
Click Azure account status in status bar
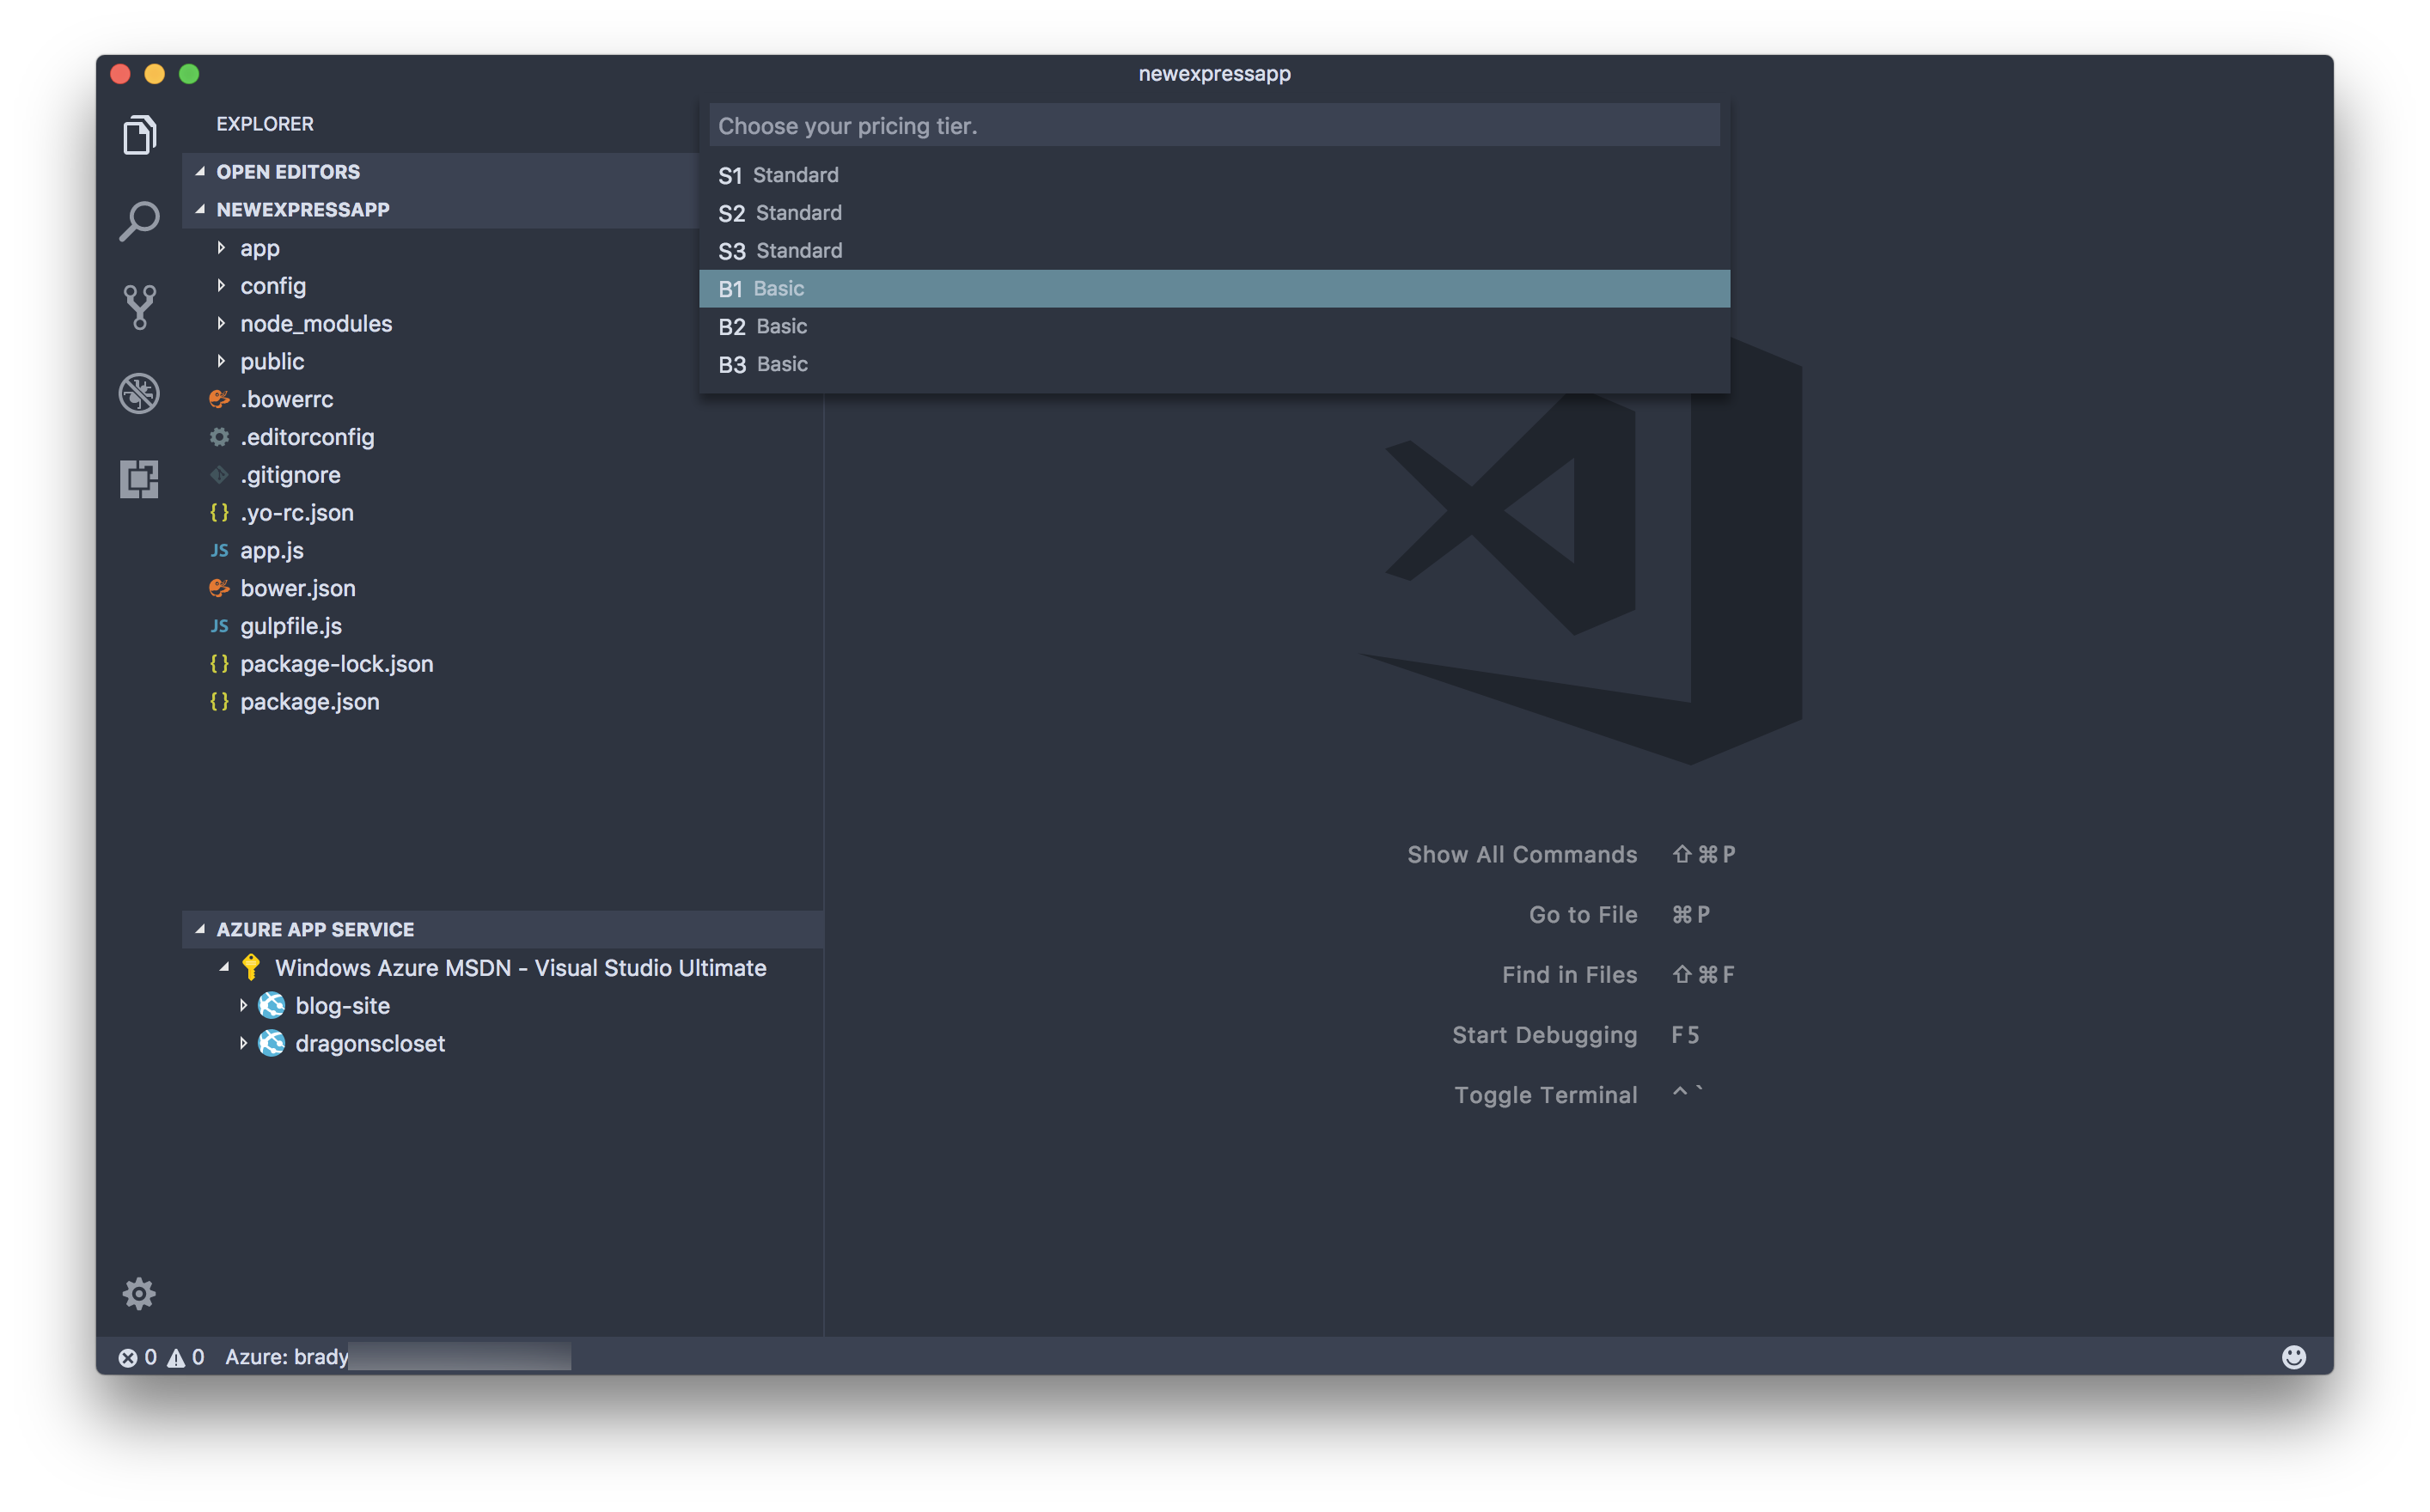tap(284, 1356)
